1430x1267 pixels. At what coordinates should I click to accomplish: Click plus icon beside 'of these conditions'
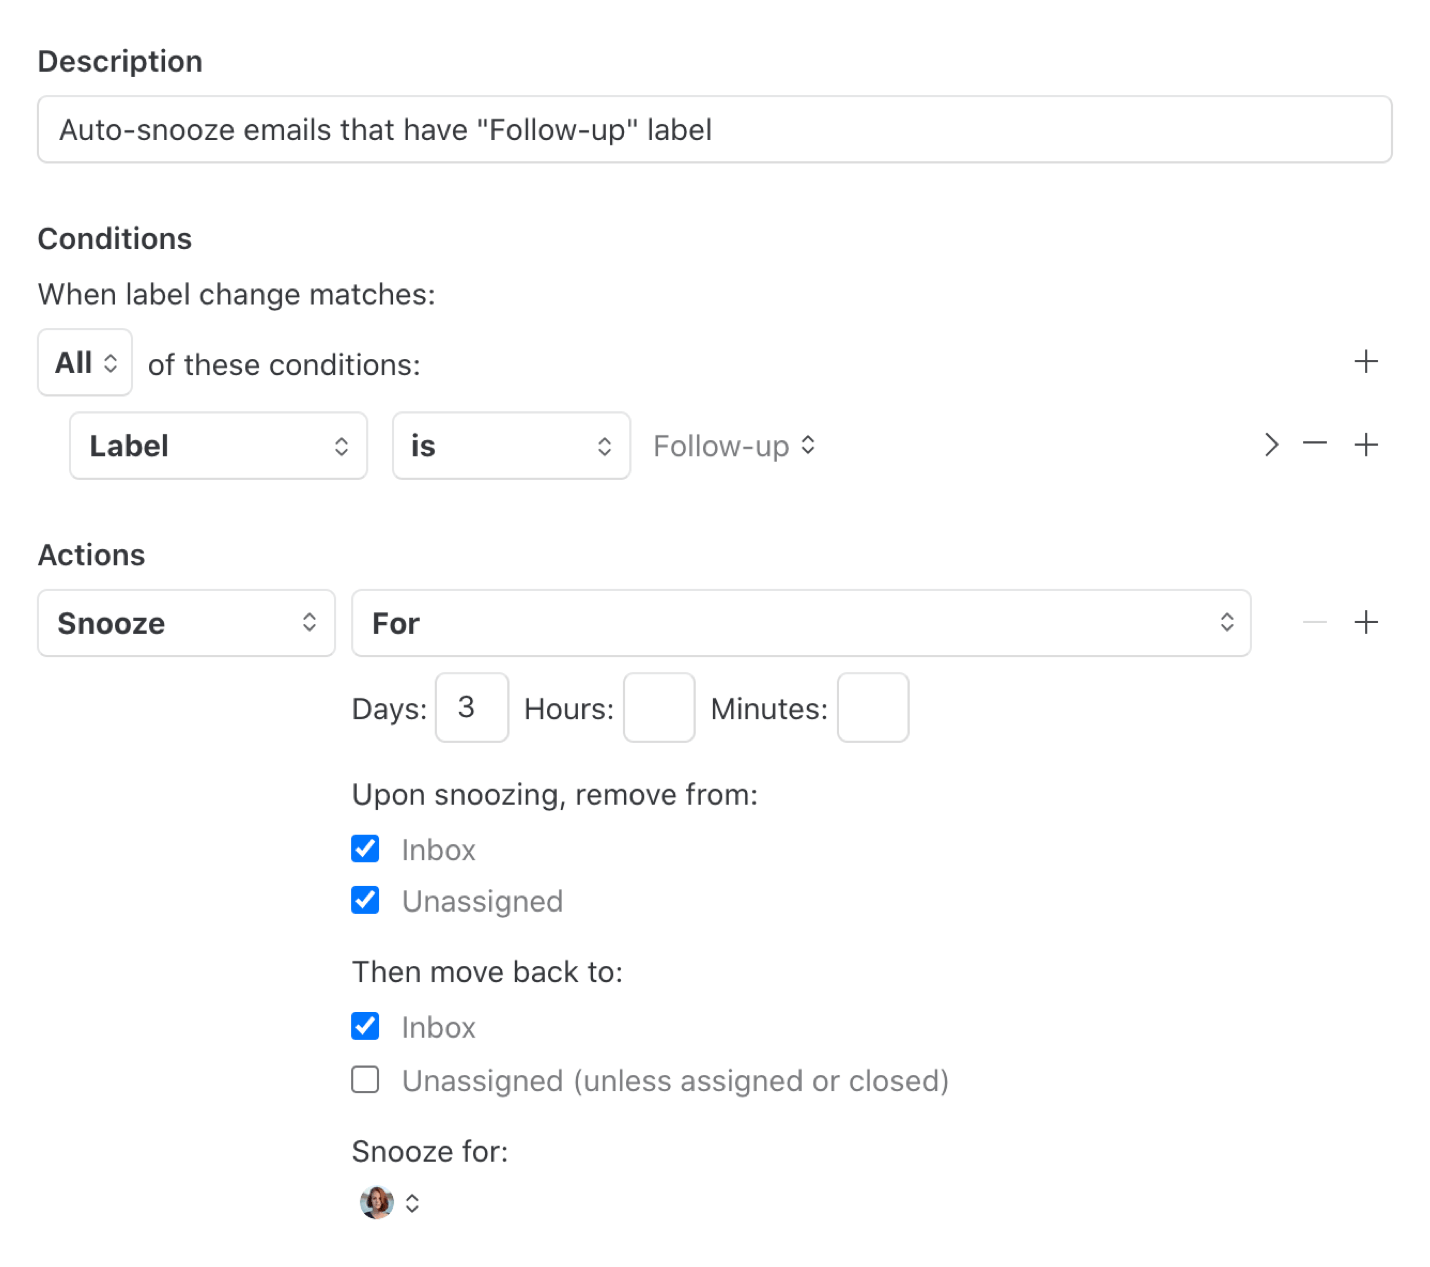(1366, 362)
